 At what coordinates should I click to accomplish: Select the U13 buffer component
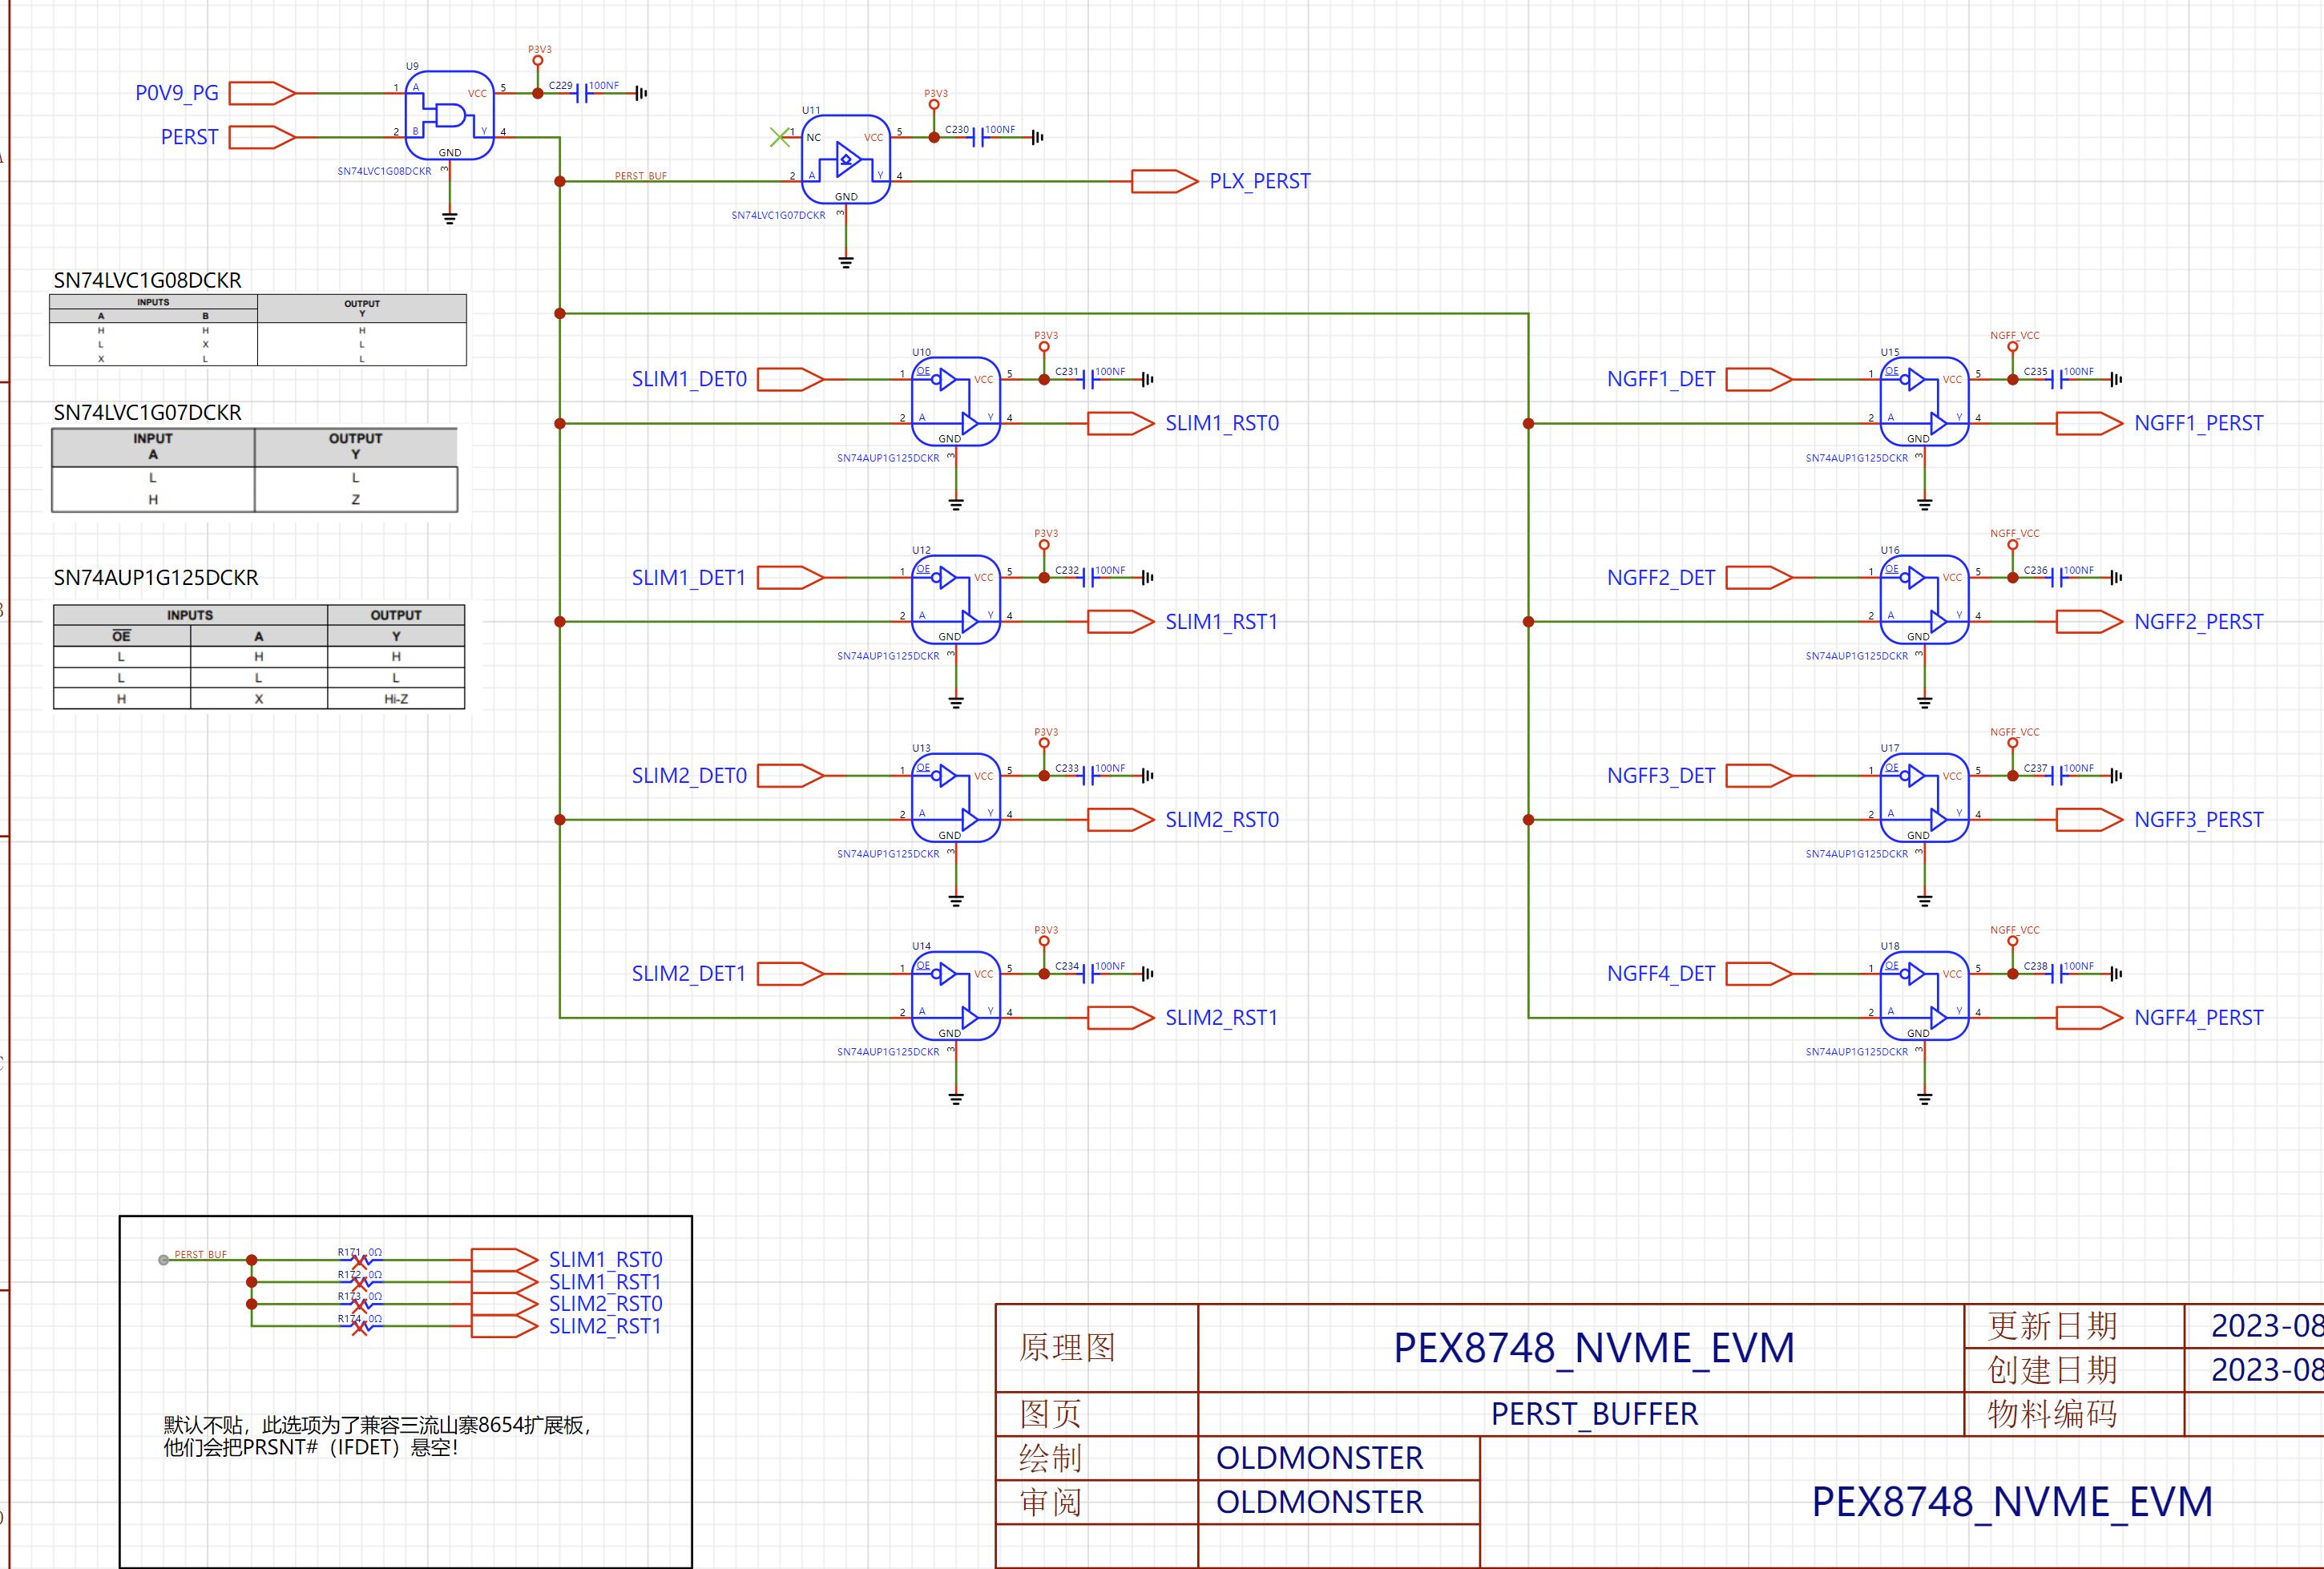pyautogui.click(x=956, y=797)
